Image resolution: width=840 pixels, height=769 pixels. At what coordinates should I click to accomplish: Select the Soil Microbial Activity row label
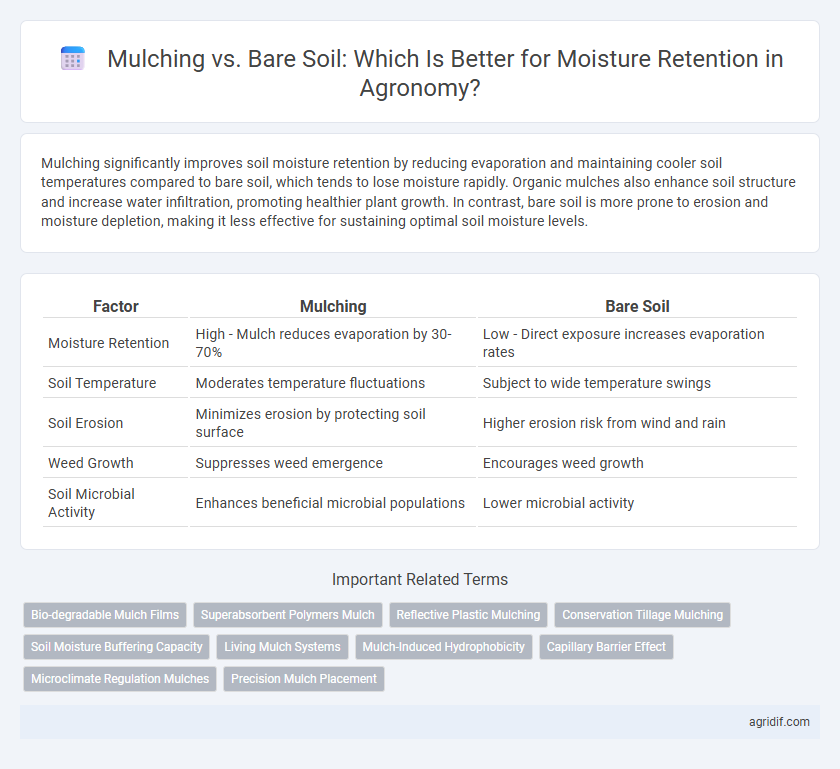pyautogui.click(x=92, y=503)
